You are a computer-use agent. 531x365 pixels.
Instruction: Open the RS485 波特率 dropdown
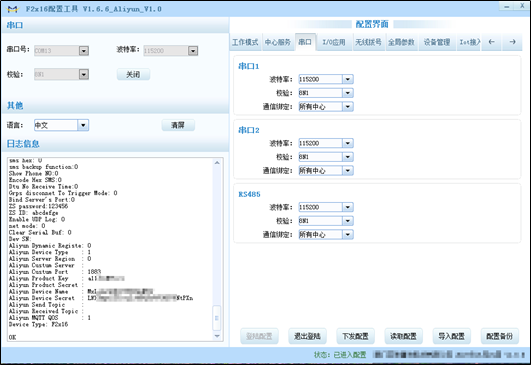pyautogui.click(x=348, y=207)
